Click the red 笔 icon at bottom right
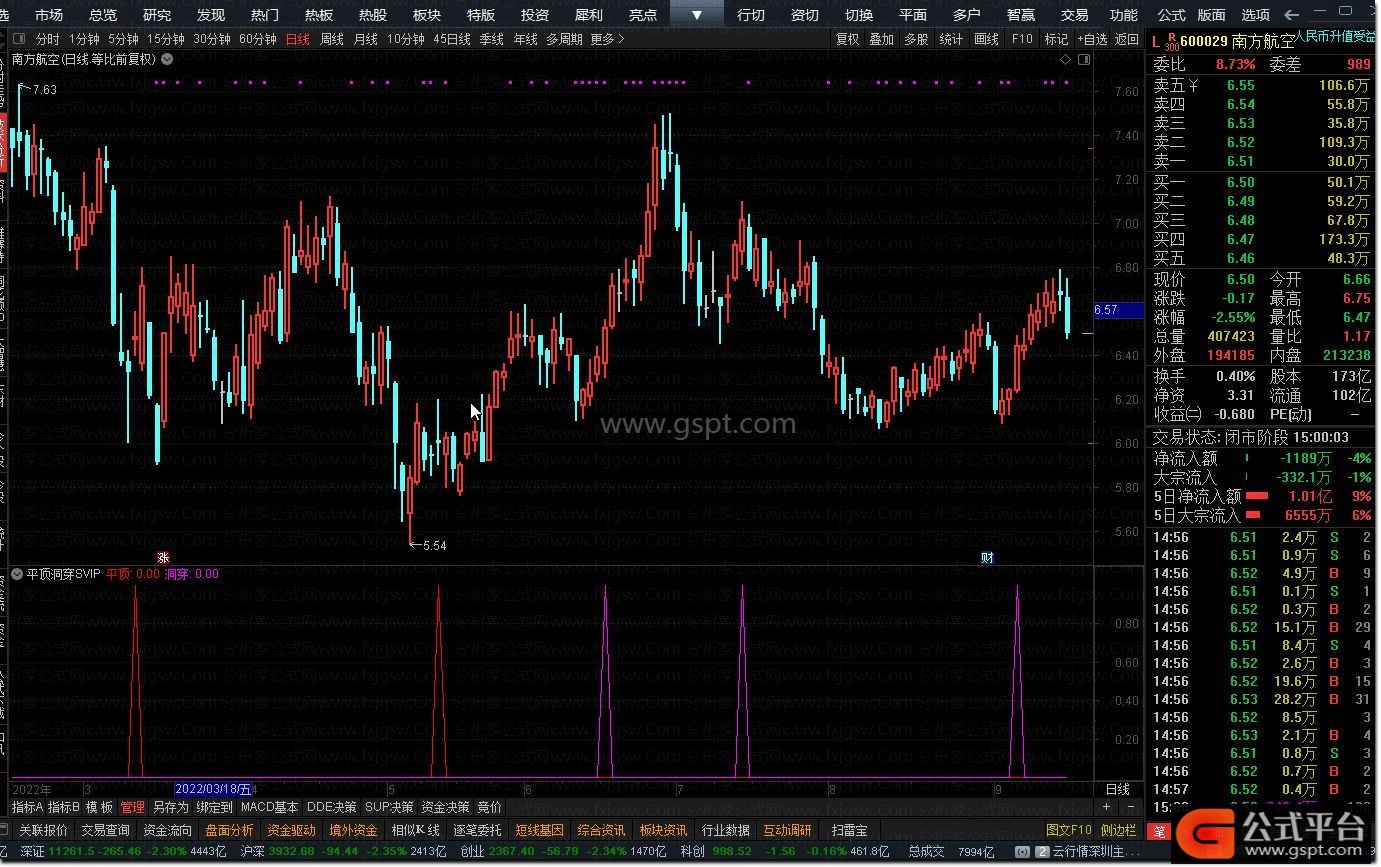1381x867 pixels. tap(1158, 831)
